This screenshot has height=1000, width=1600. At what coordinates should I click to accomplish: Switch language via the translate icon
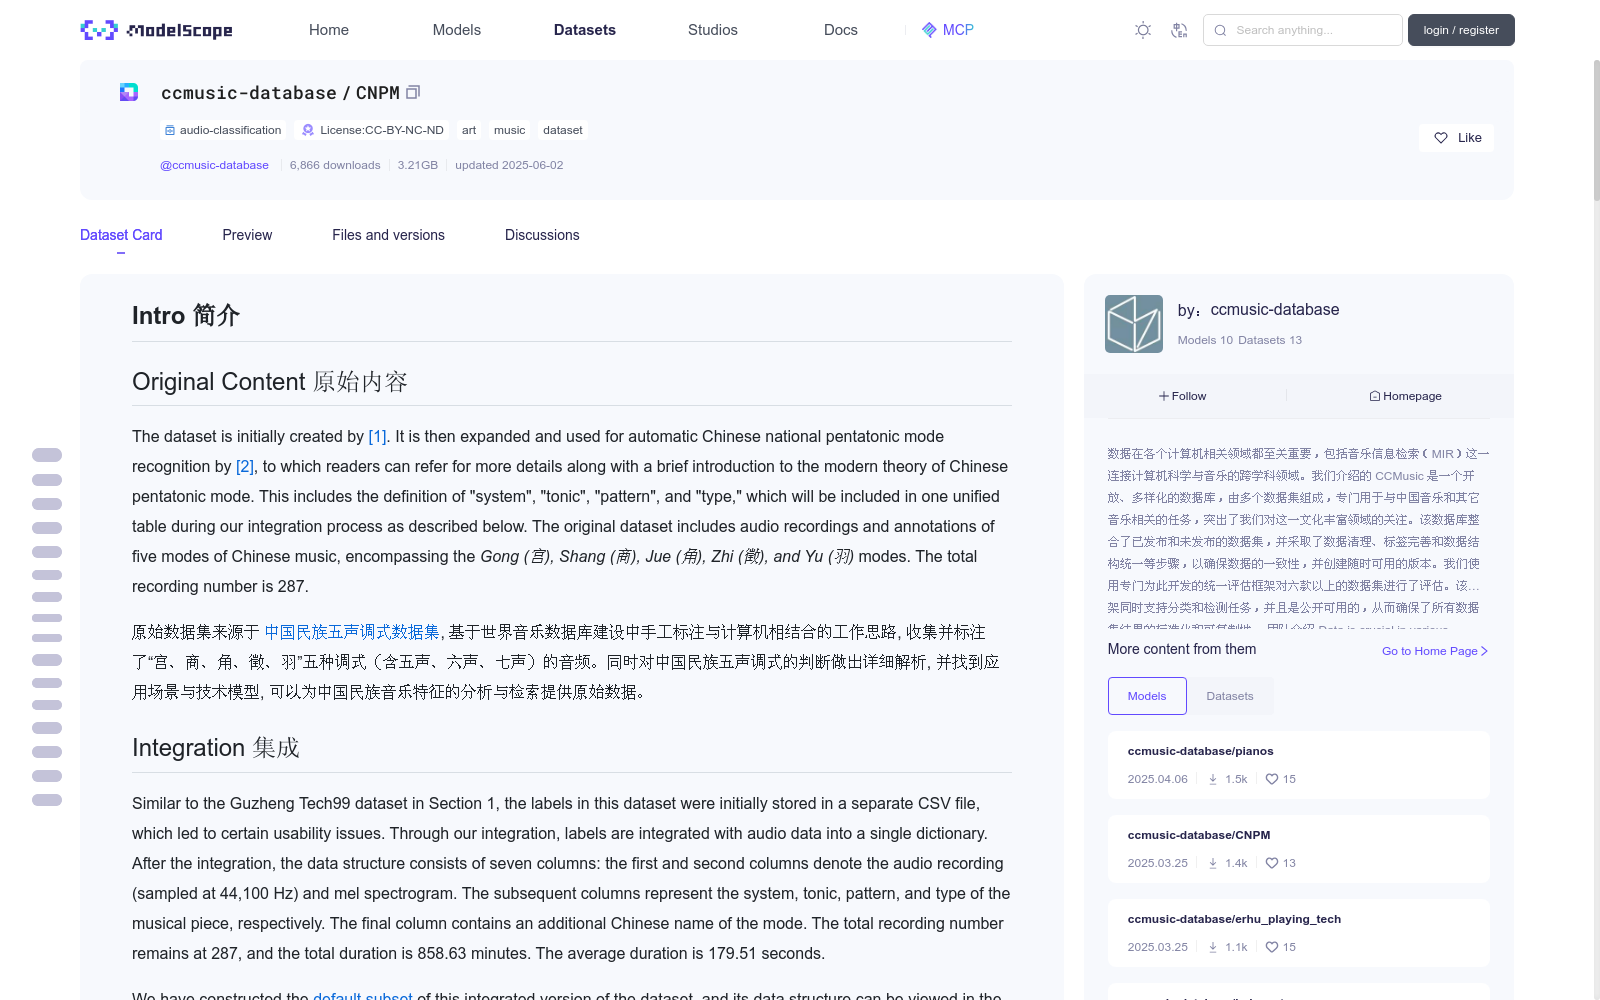pyautogui.click(x=1179, y=30)
